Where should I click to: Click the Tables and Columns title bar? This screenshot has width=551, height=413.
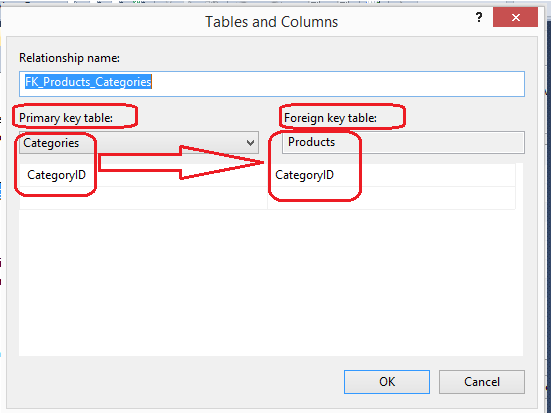(x=271, y=22)
